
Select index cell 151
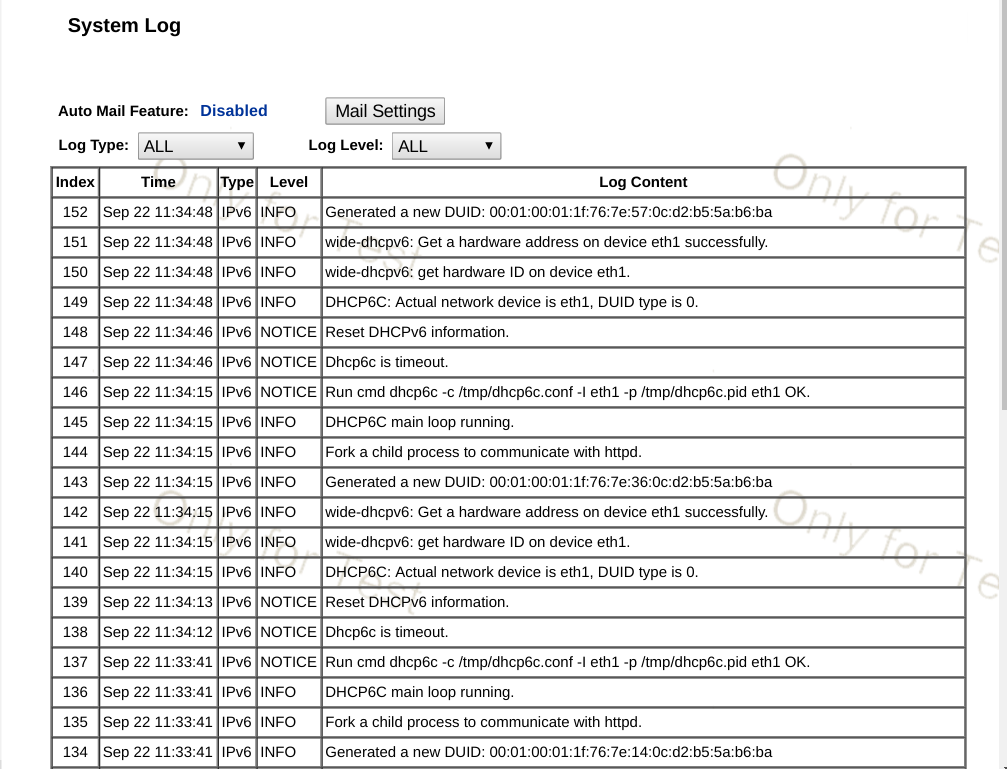(x=75, y=242)
